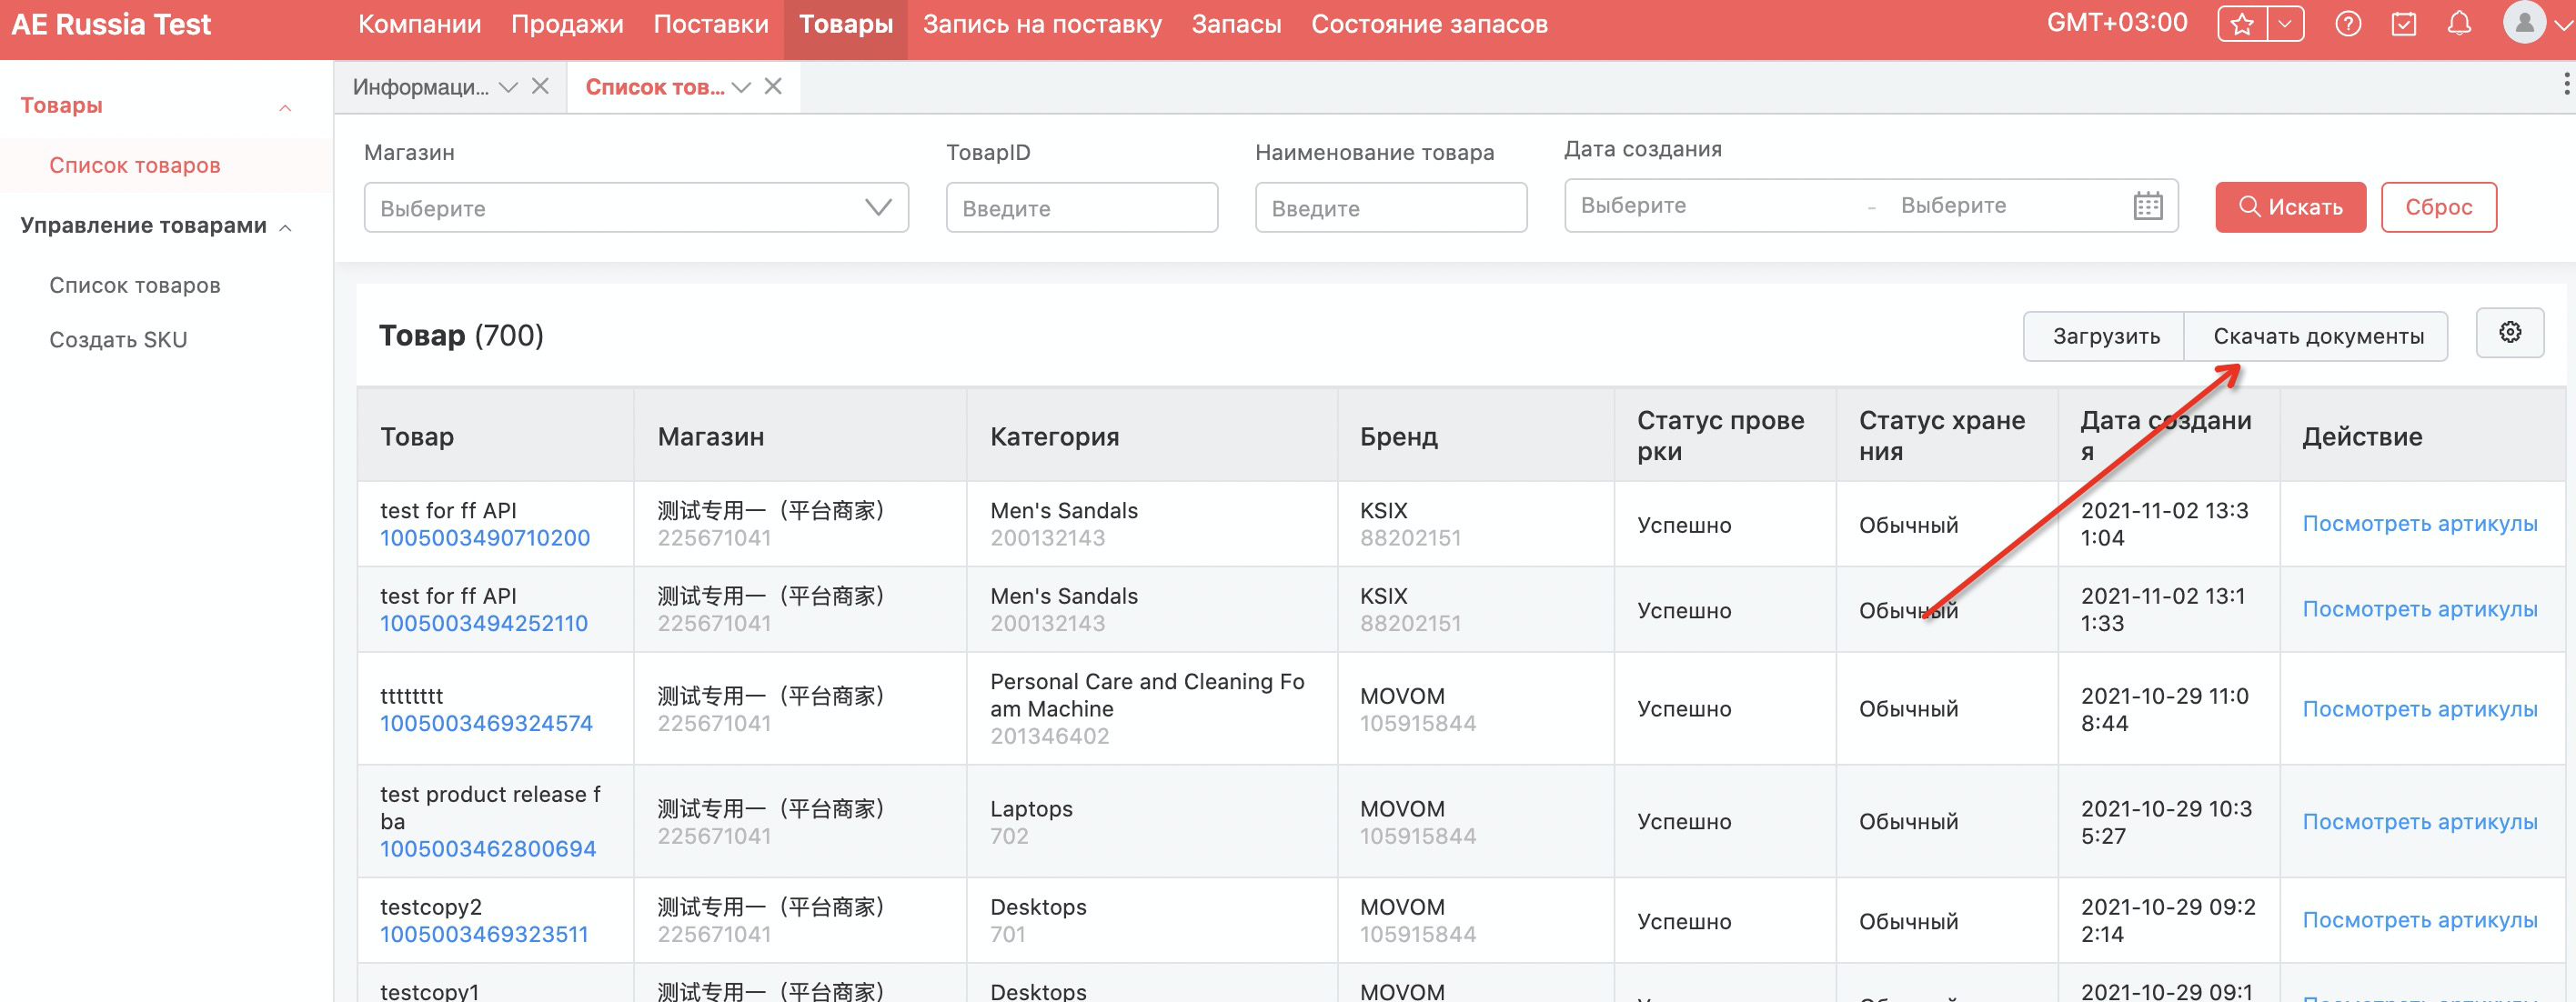Open product ID 1005003494252110 link

coord(483,623)
